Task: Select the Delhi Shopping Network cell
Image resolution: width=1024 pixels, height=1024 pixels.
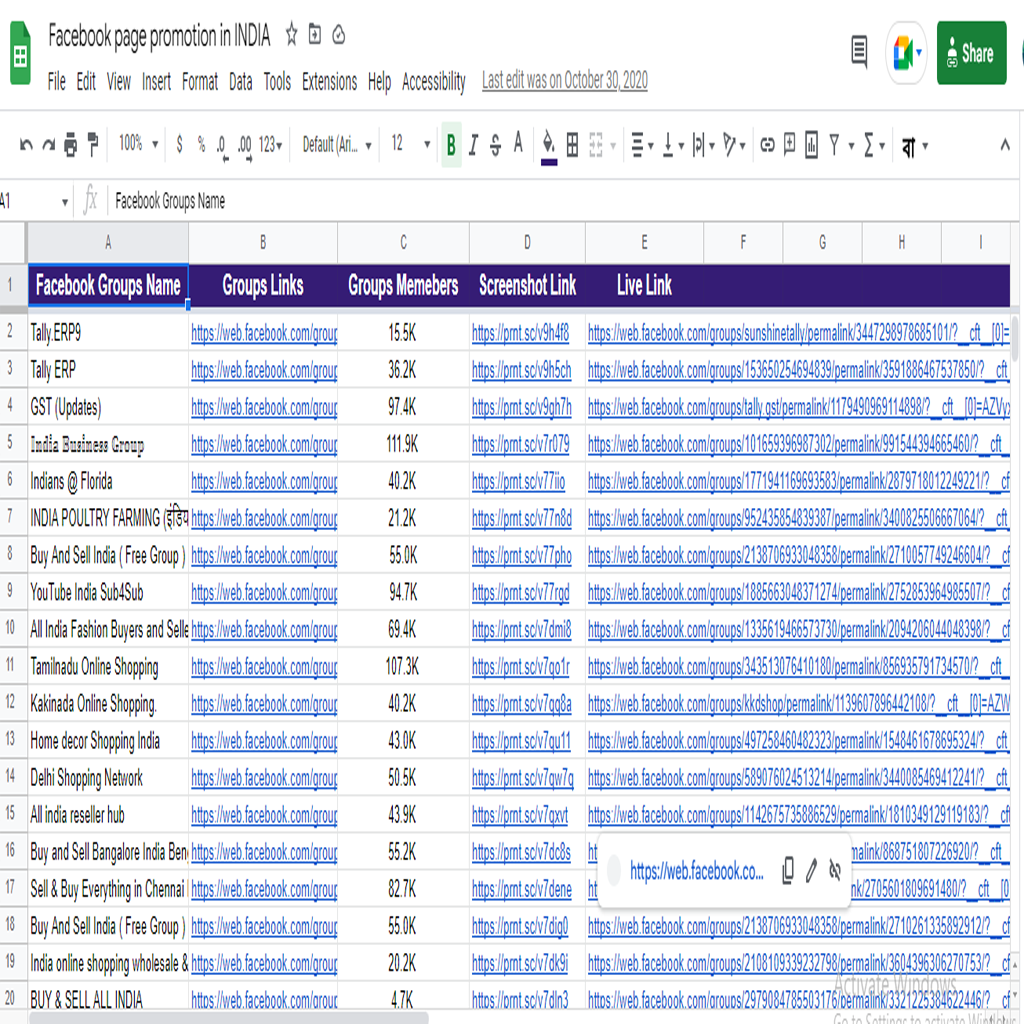Action: point(108,778)
